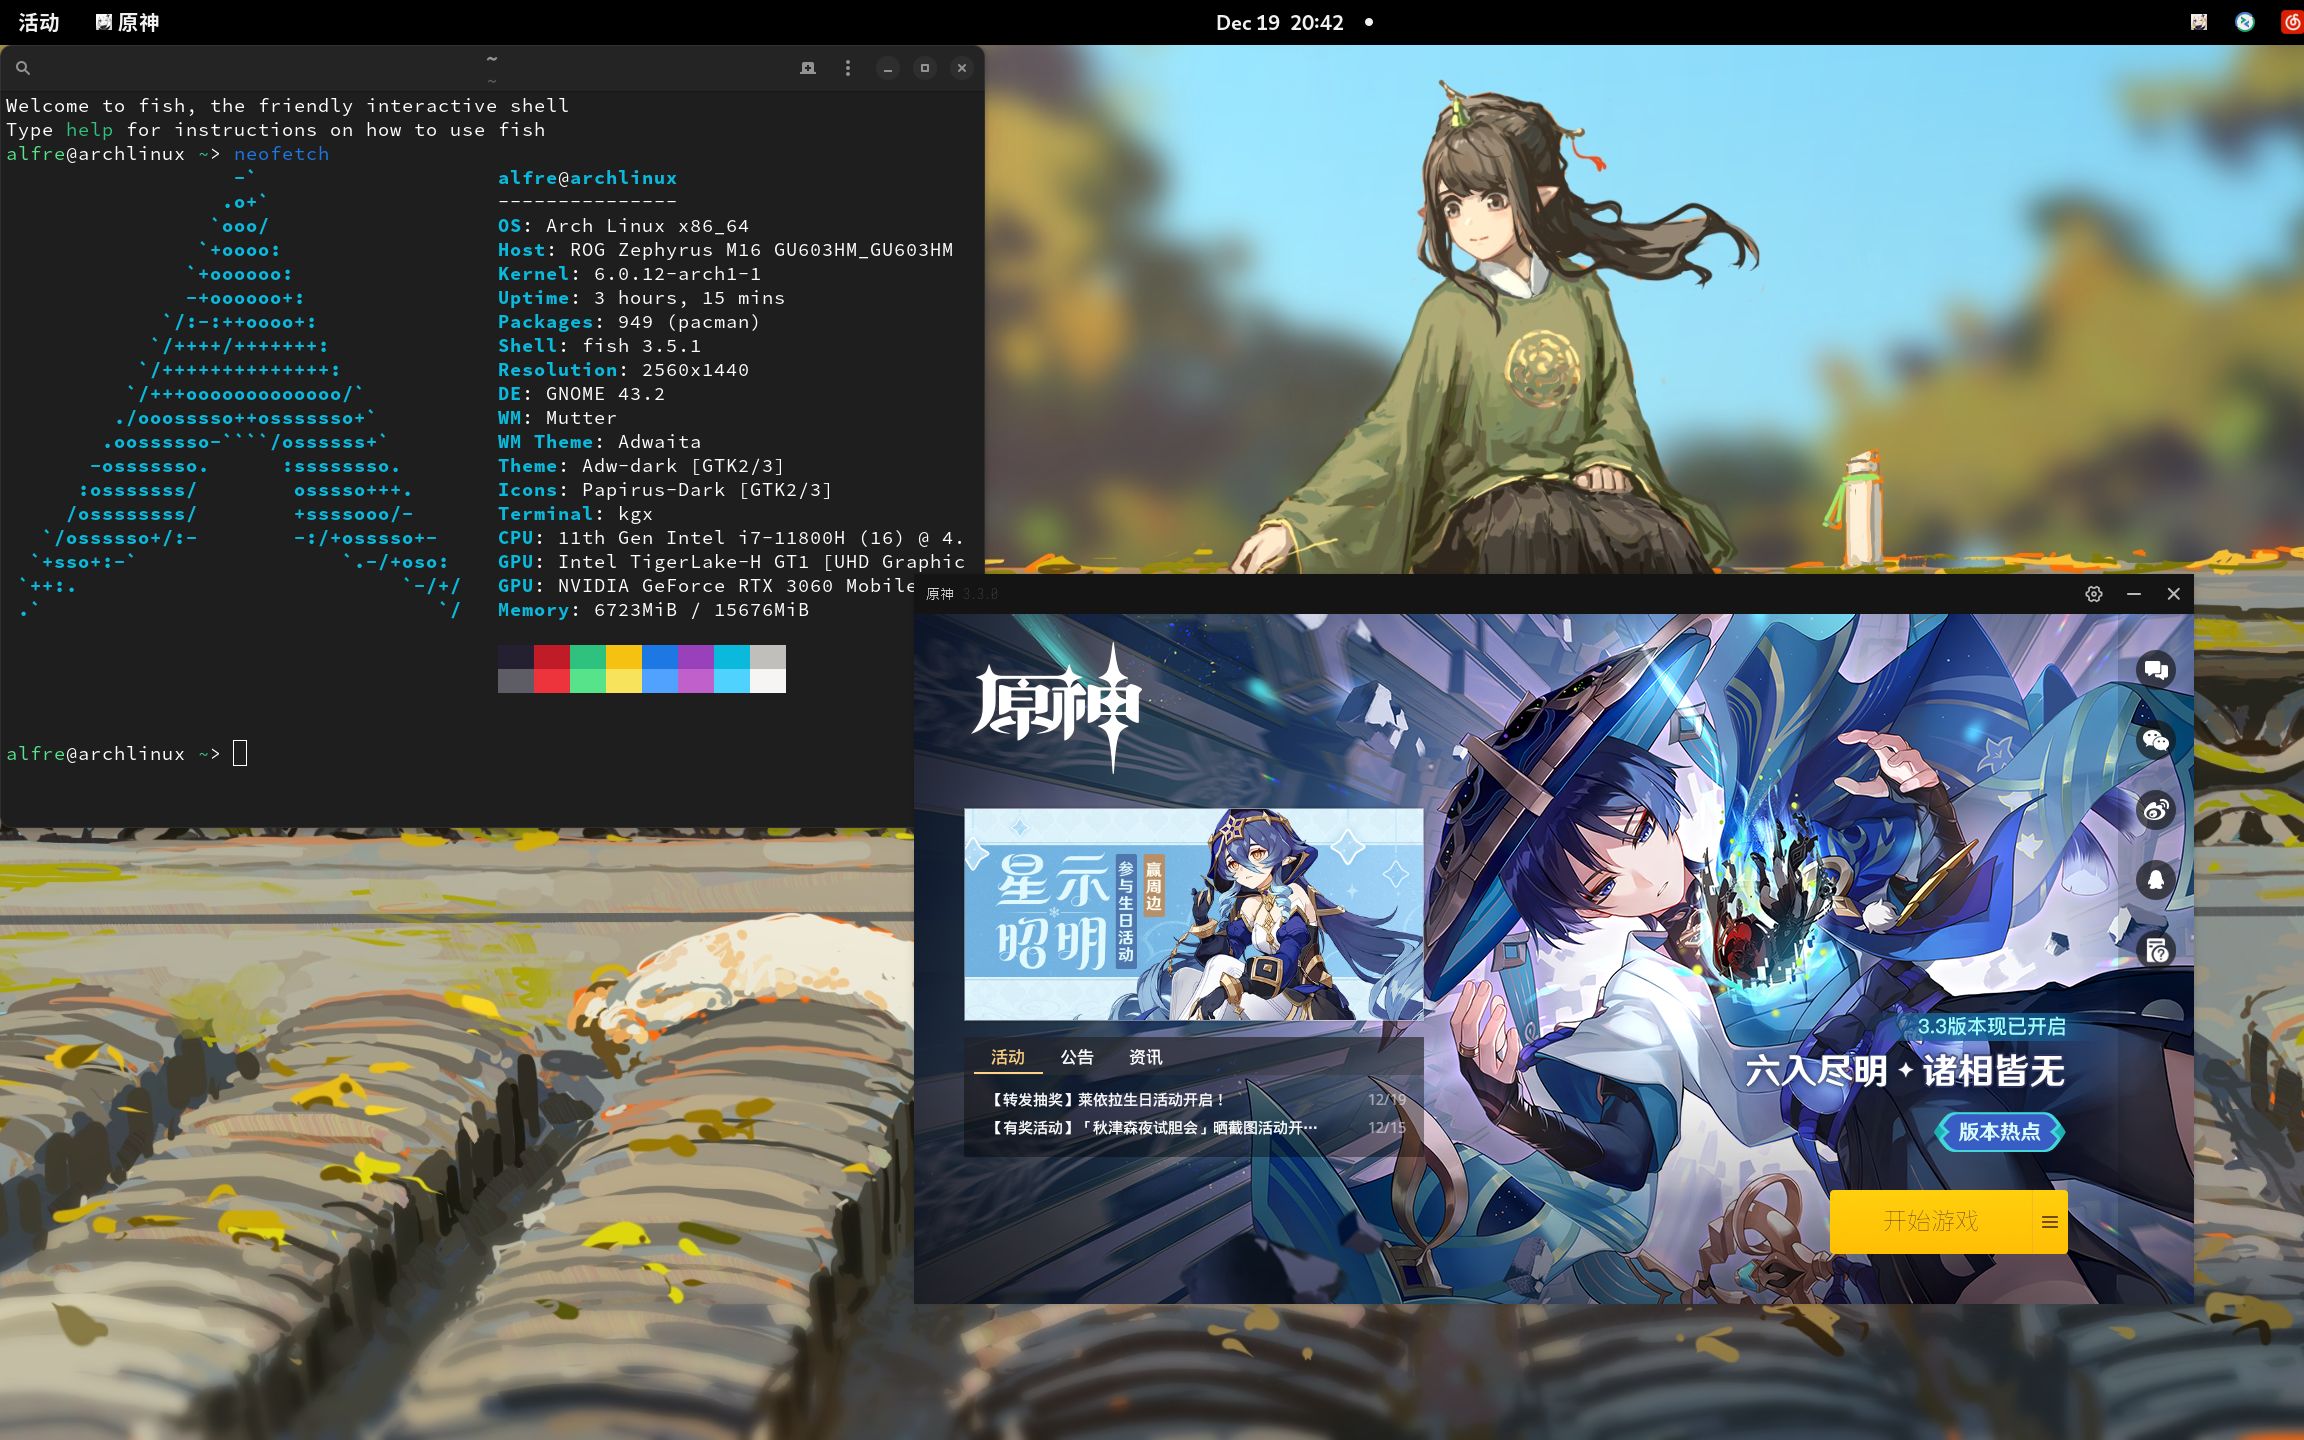Click 'WM Theme: Adwaita' line
The image size is (2304, 1440).
599,441
